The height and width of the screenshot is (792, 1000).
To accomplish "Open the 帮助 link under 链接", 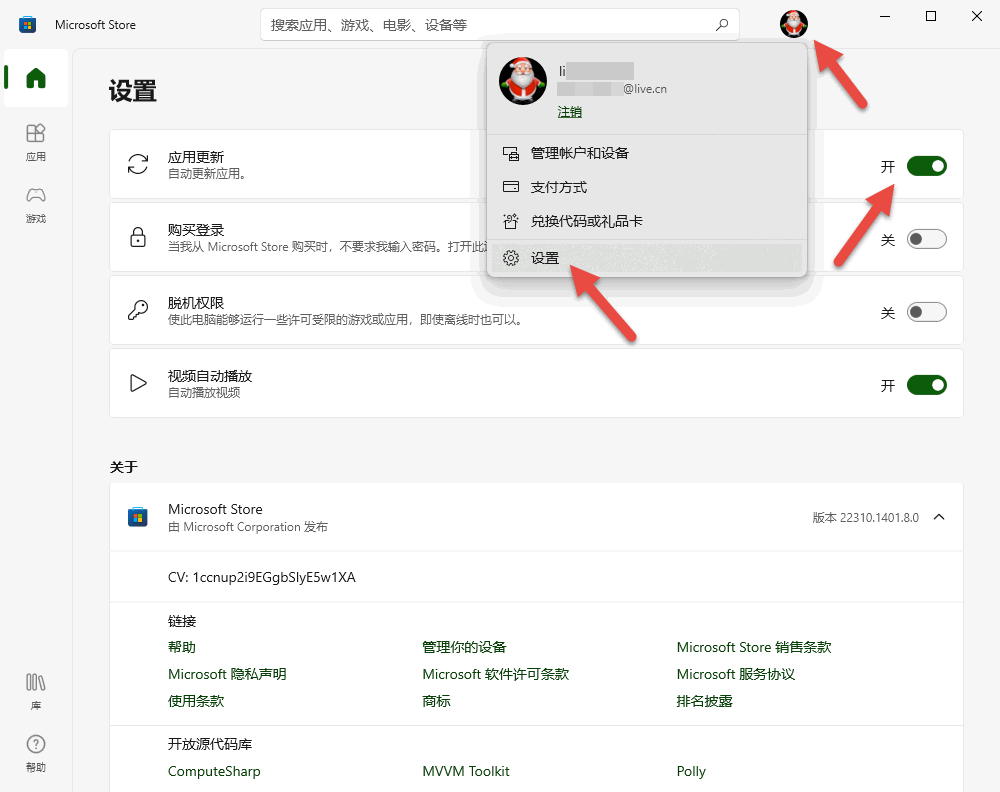I will (x=182, y=647).
